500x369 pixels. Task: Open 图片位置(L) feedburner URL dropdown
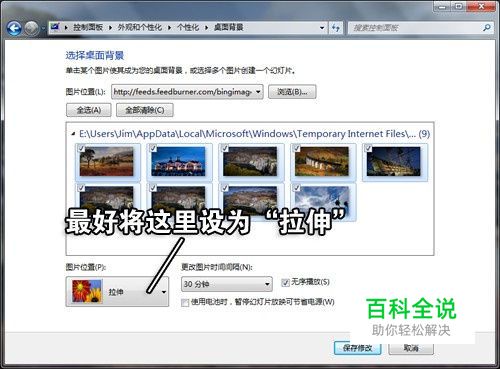coord(187,92)
